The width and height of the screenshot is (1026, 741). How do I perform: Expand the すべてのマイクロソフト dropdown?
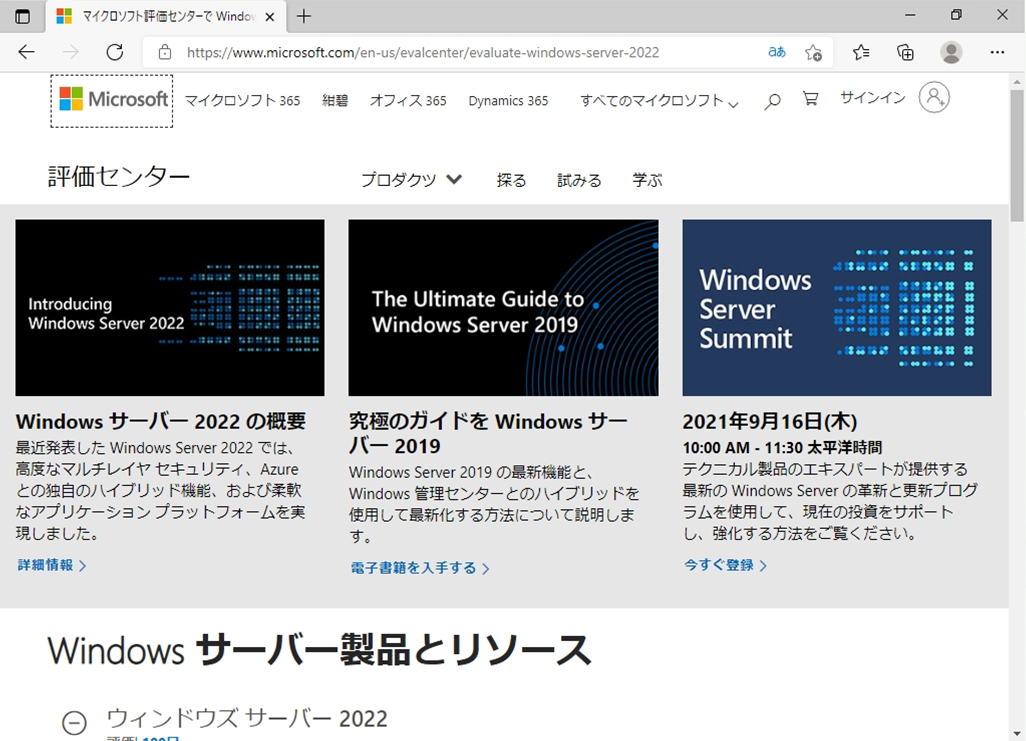tap(659, 101)
